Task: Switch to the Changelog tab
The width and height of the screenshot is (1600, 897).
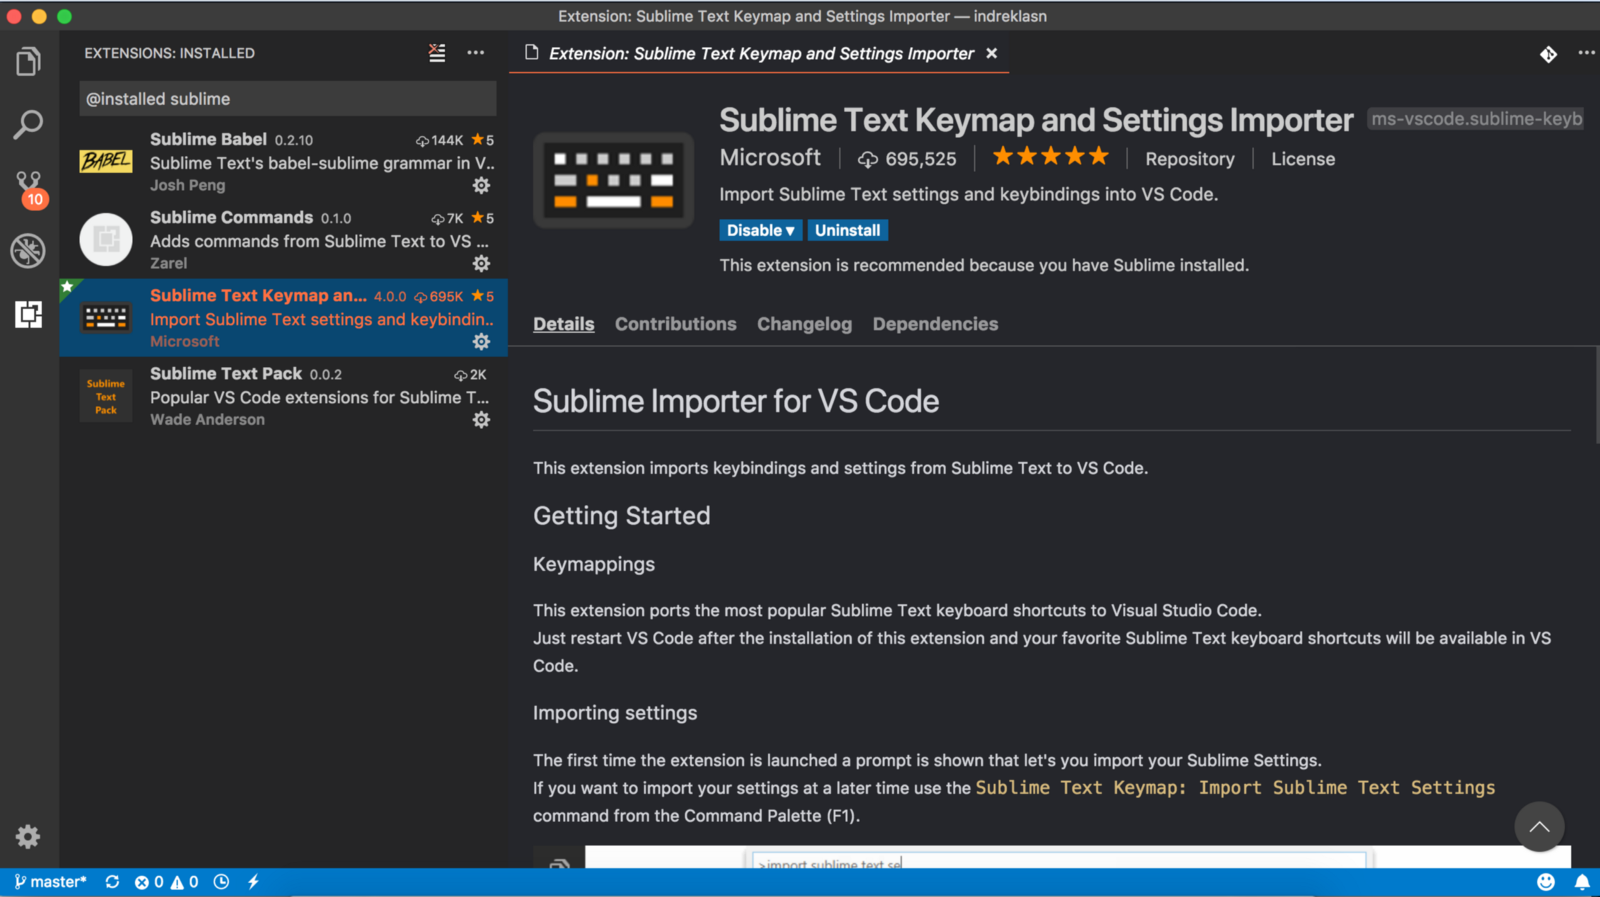Action: pos(804,324)
